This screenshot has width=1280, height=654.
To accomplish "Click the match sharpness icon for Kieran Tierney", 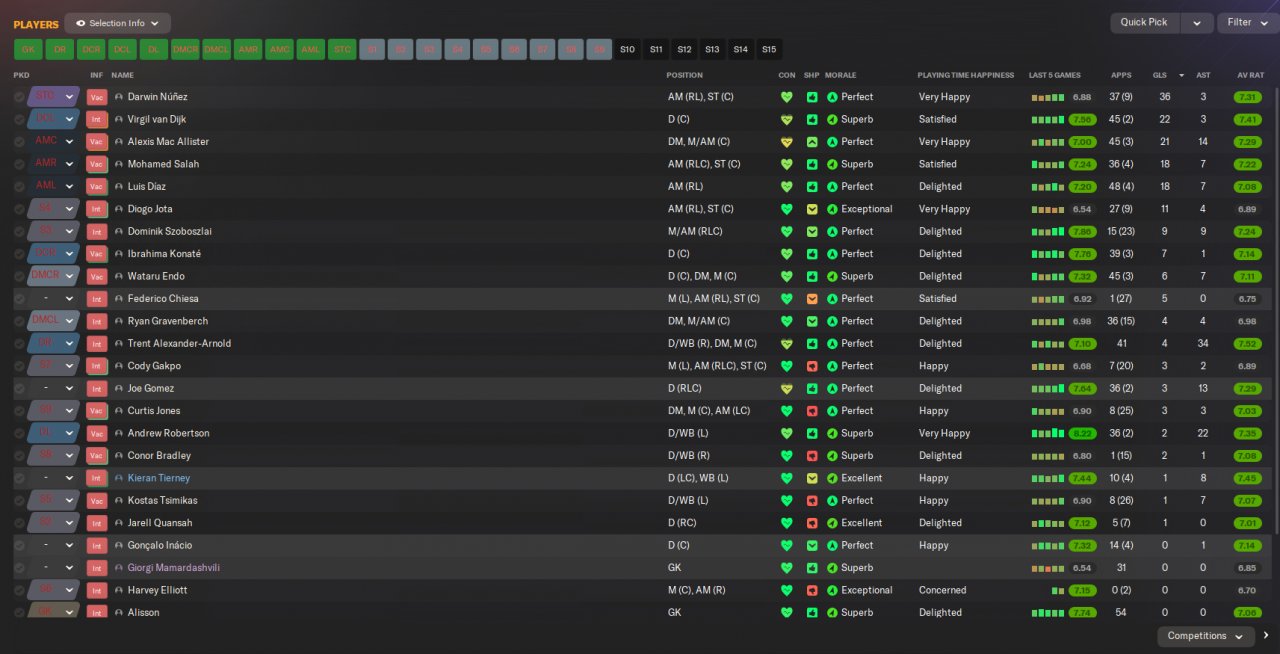I will pos(812,478).
